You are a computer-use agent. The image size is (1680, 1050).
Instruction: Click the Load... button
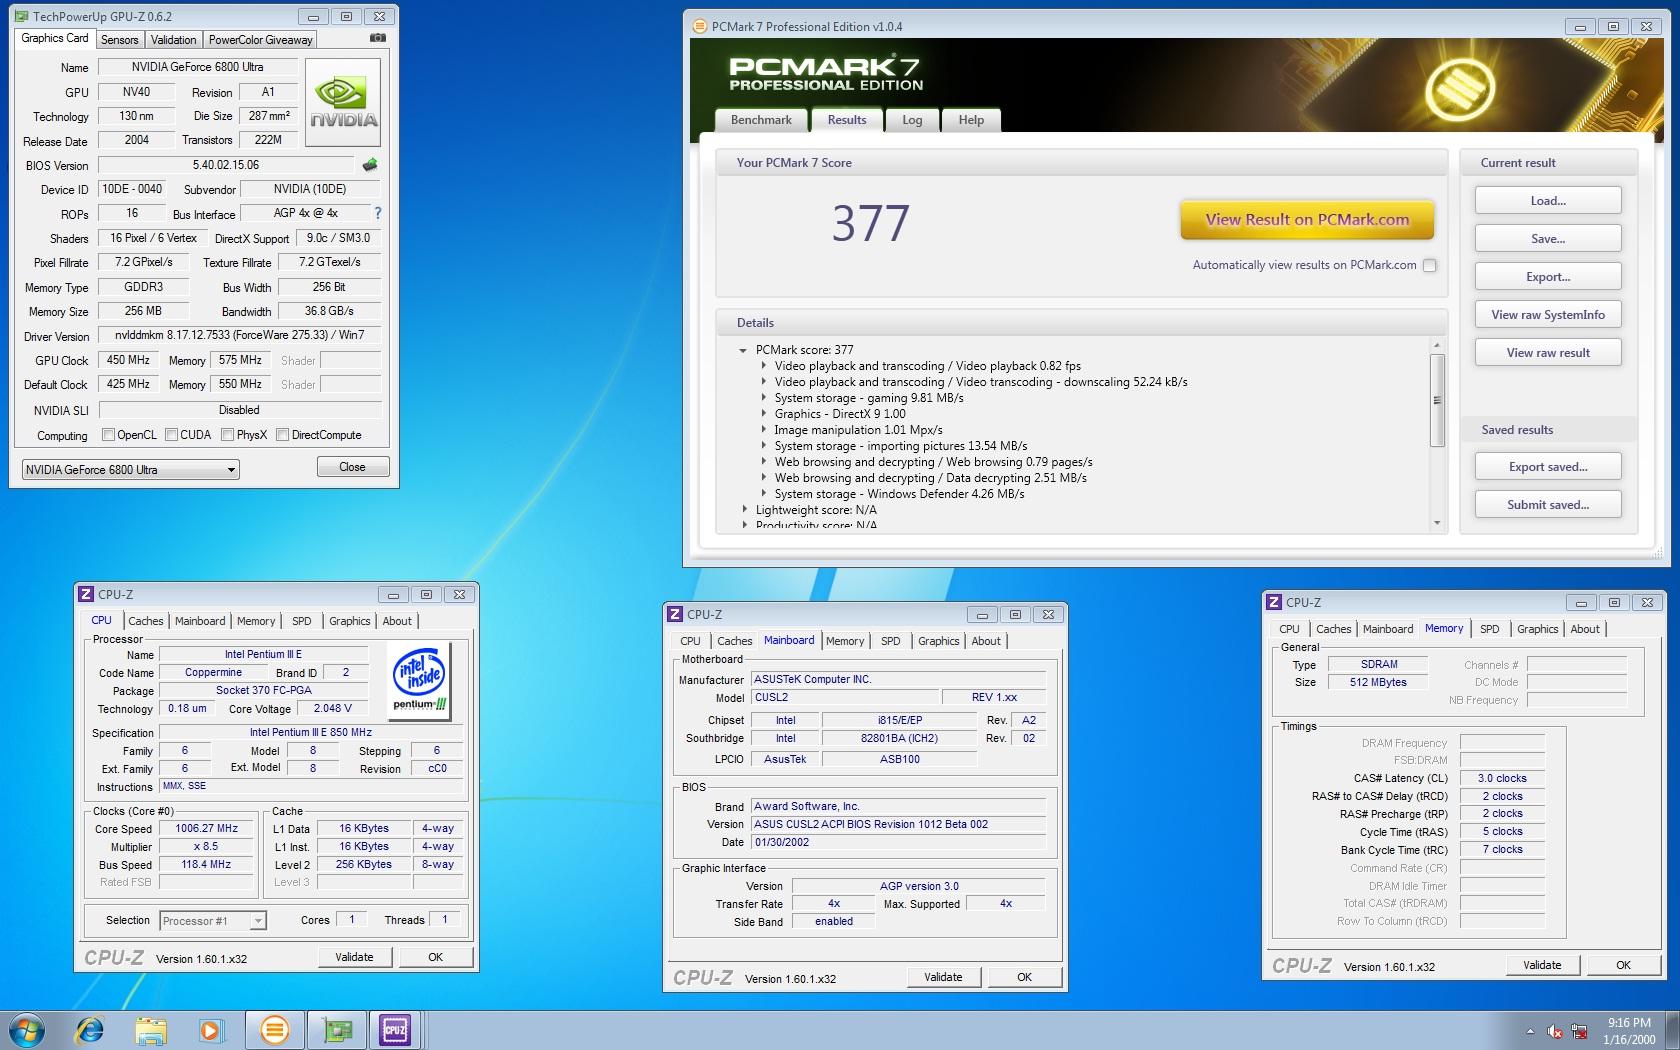point(1548,201)
